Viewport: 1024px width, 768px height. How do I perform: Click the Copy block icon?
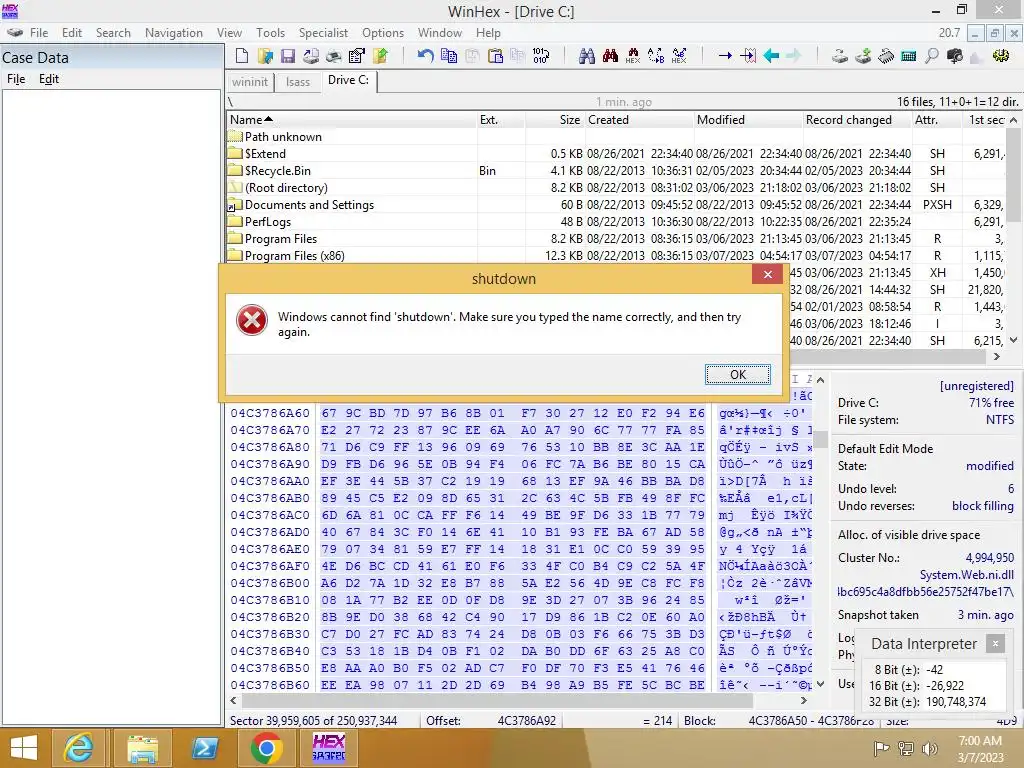click(x=449, y=56)
